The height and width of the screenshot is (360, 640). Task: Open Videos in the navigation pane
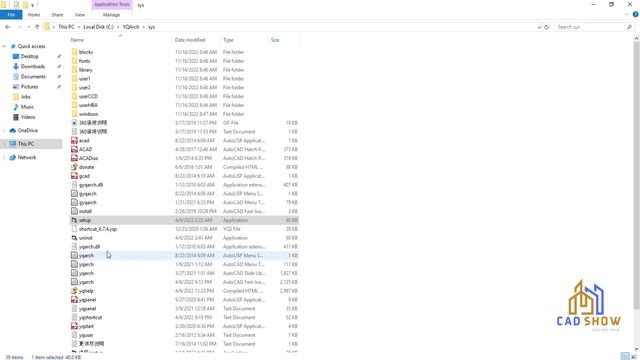(28, 117)
